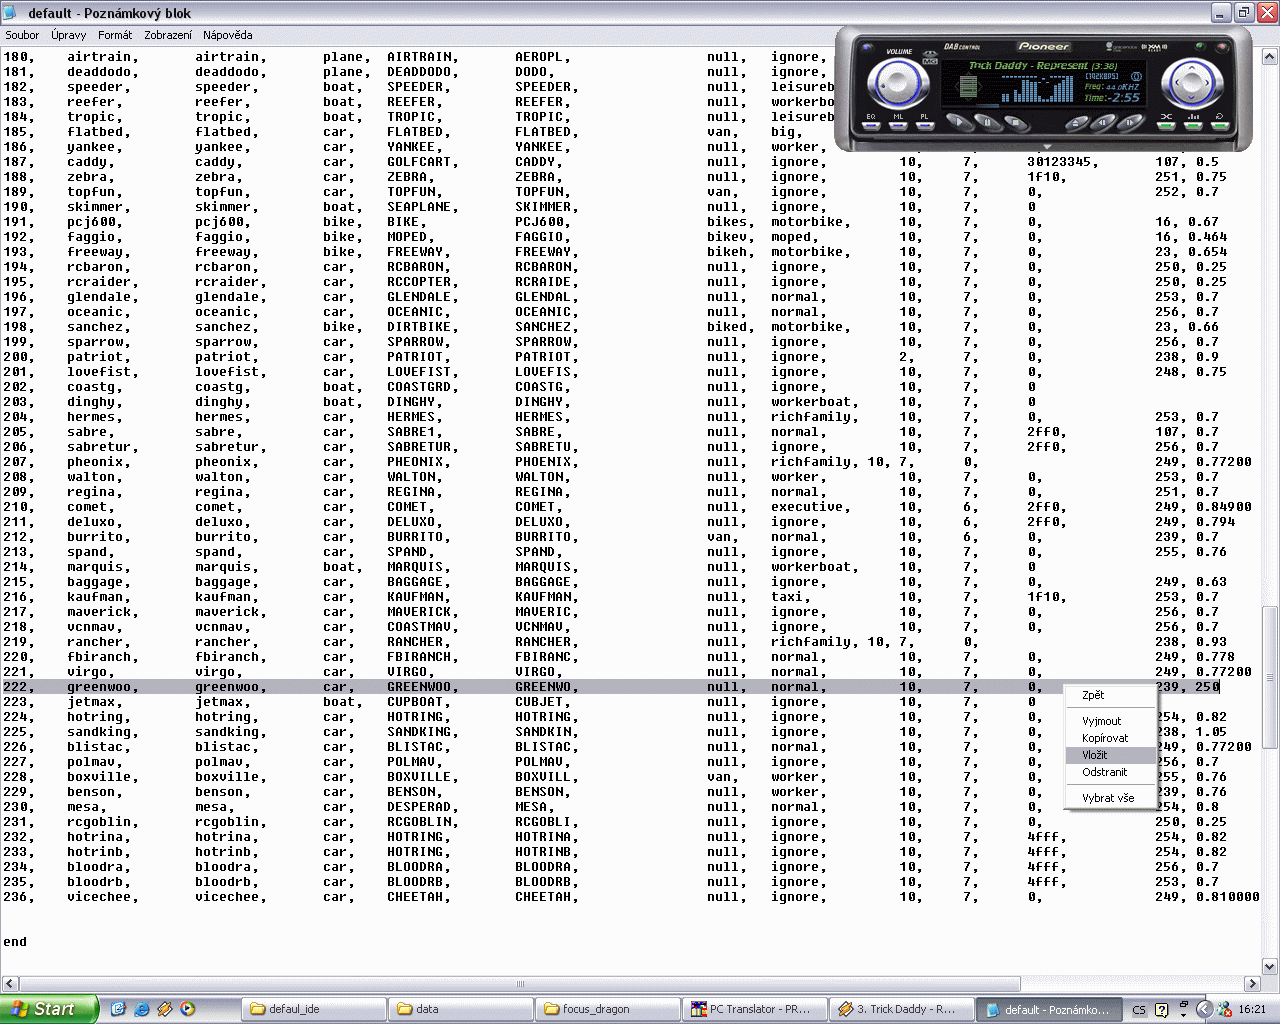
Task: Select Kopírovat in the context menu
Action: [x=1104, y=738]
